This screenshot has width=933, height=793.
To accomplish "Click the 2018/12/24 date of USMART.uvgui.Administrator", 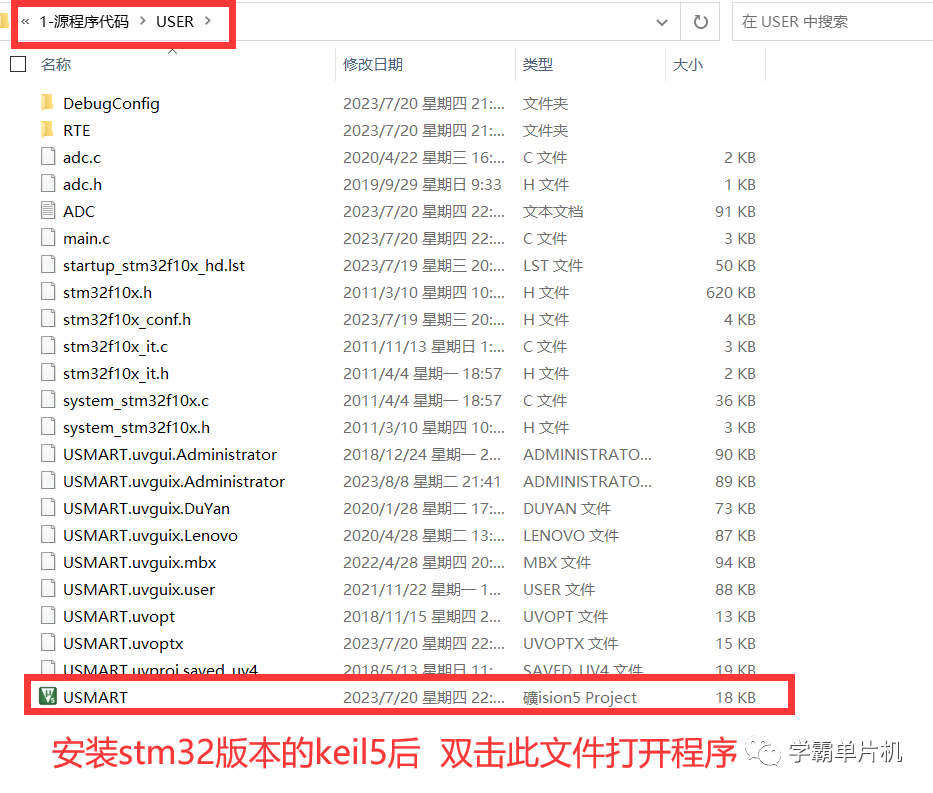I will pos(422,455).
